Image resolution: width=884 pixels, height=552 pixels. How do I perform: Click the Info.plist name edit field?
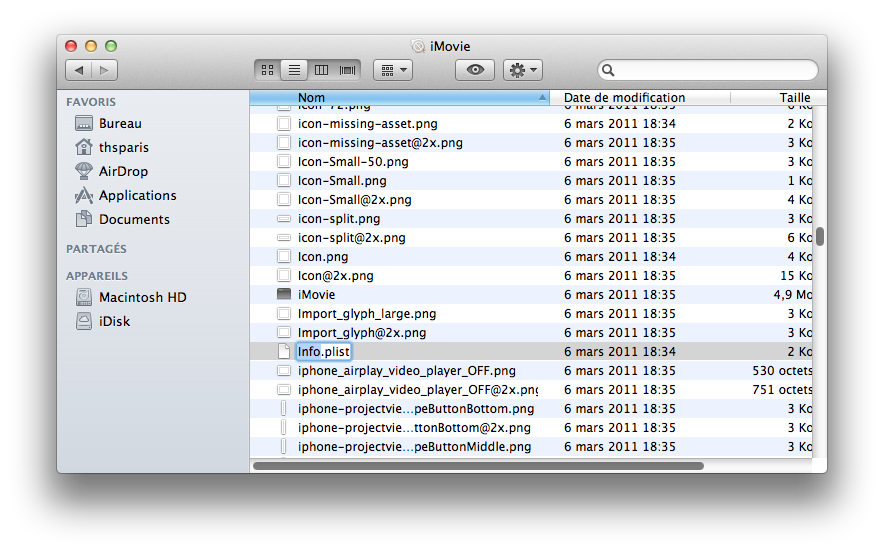point(324,352)
